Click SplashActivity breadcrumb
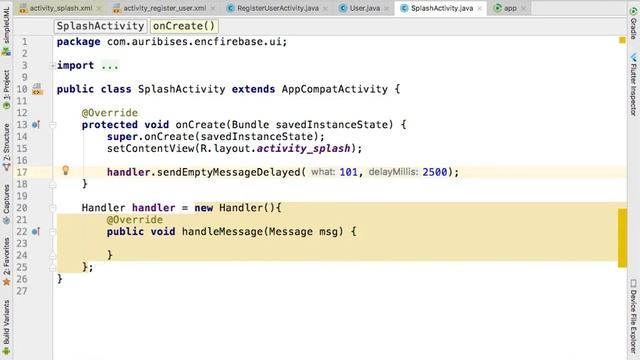640x360 pixels. 100,26
